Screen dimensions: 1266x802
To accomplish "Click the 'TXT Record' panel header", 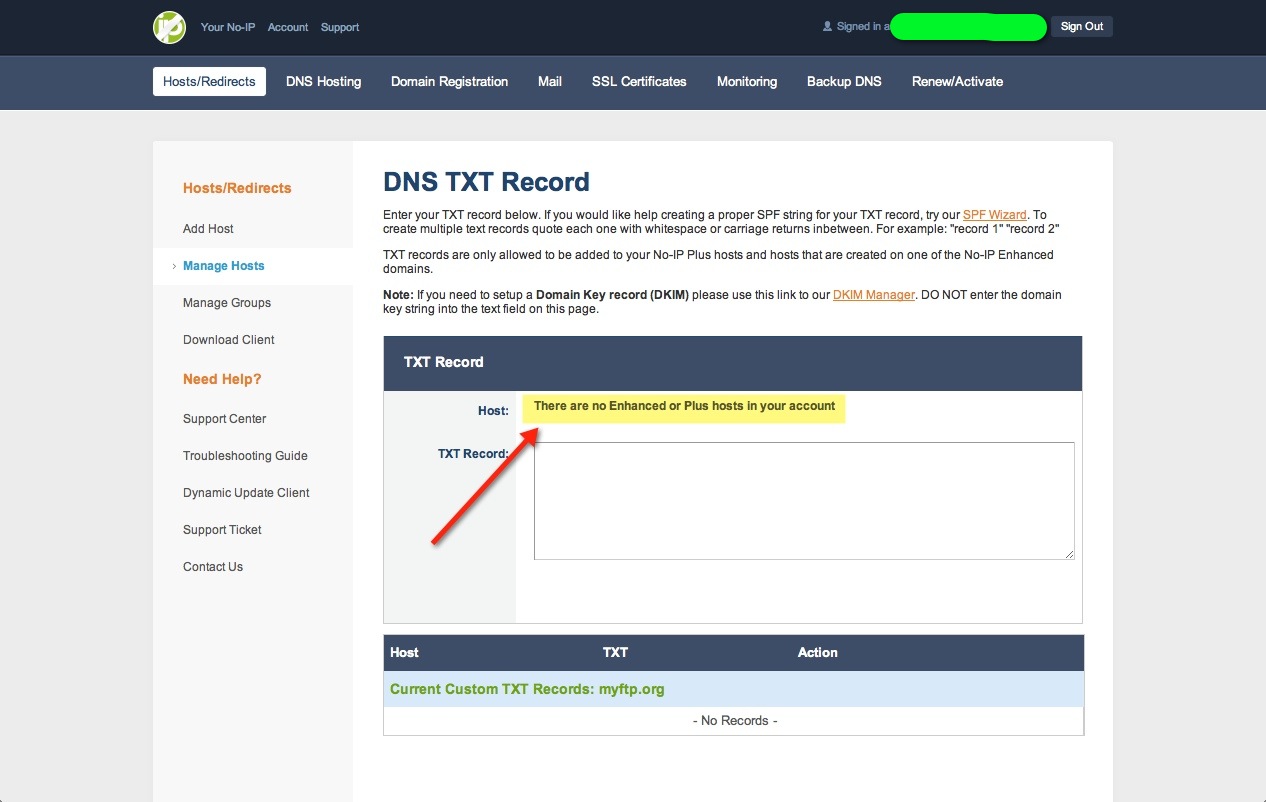I will pyautogui.click(x=733, y=363).
